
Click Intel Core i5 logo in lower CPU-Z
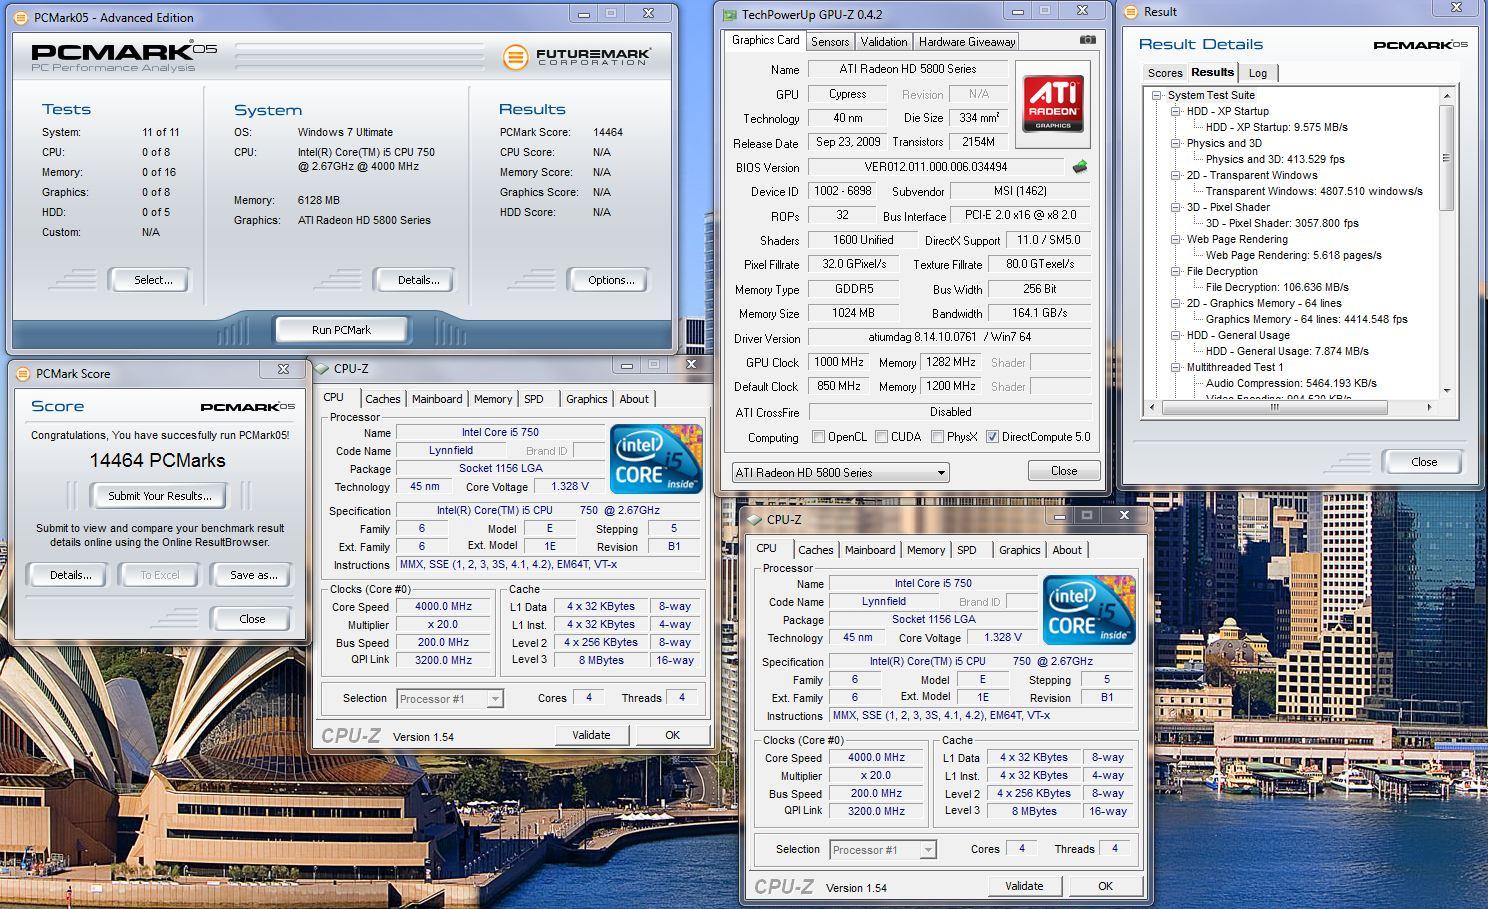(1089, 610)
